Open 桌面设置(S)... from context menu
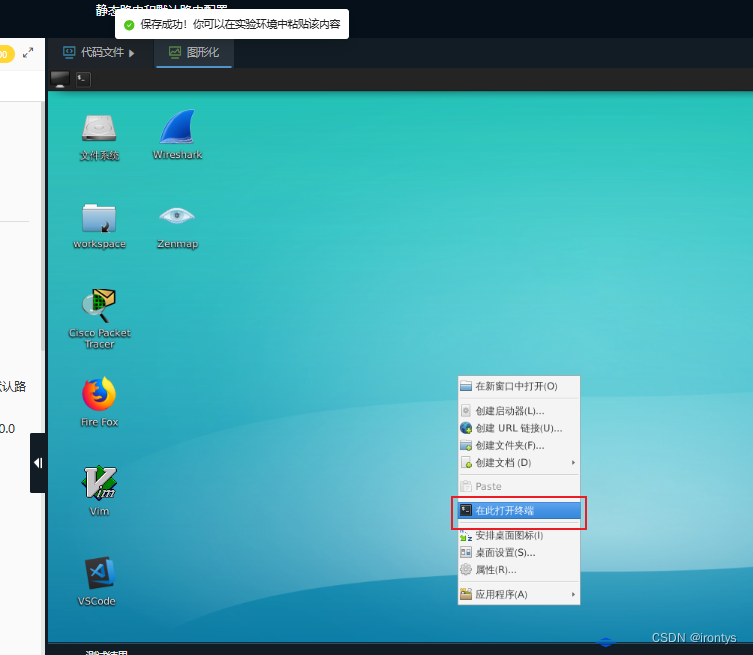The image size is (753, 655). 519,553
